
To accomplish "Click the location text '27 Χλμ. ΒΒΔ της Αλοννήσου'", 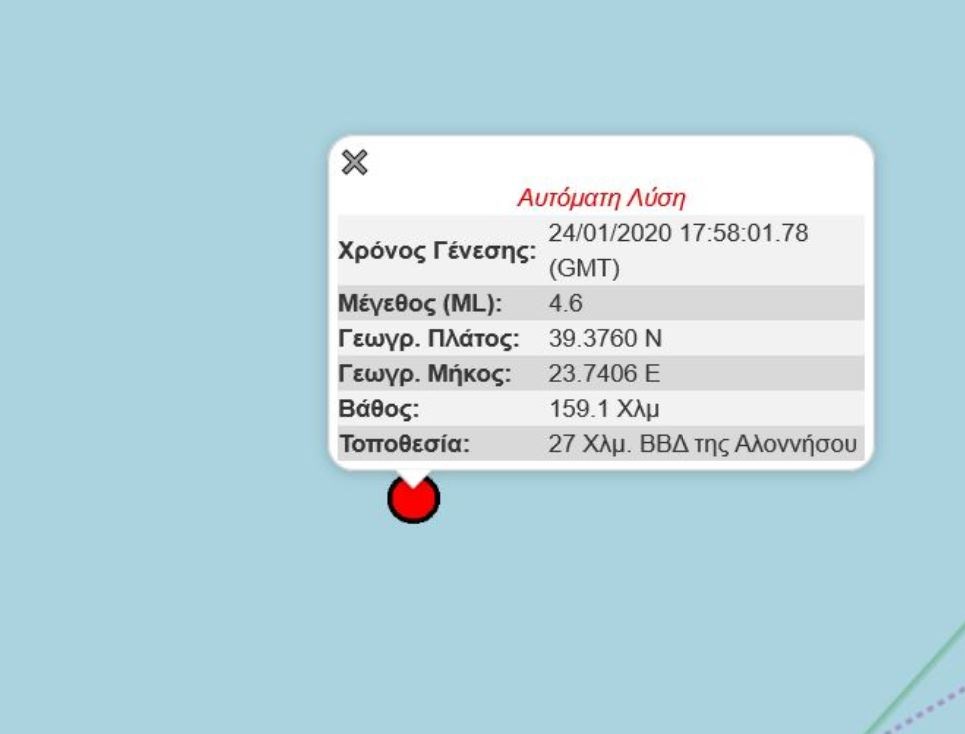I will coord(703,444).
